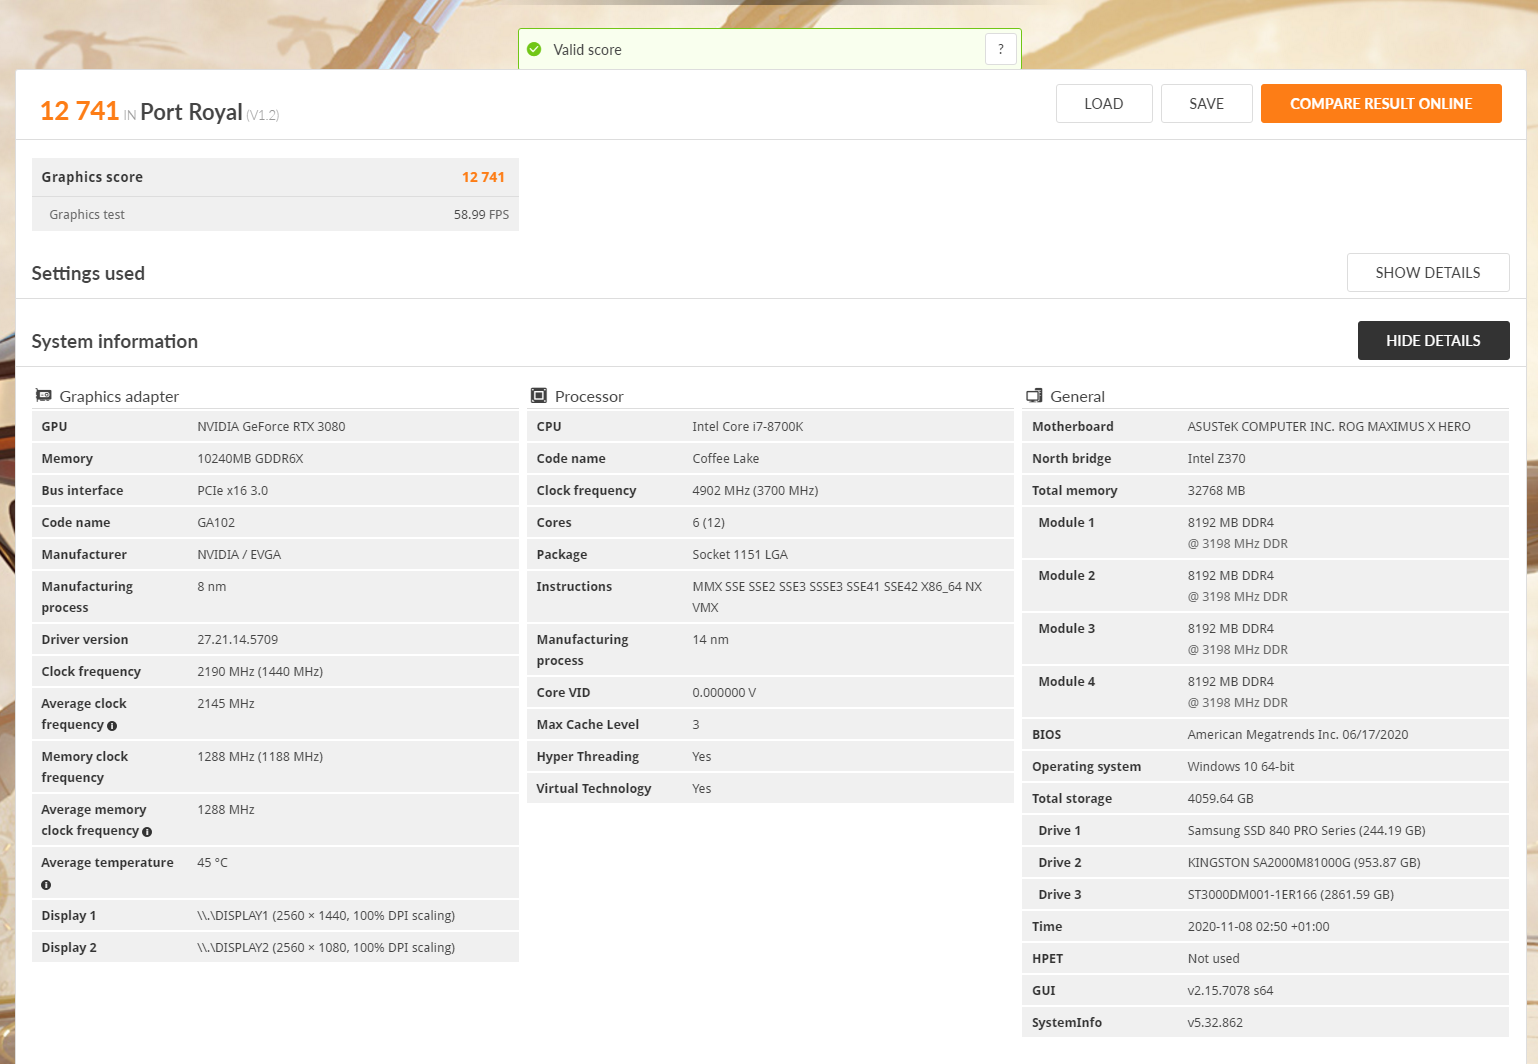Click the Graphics adapter section icon
This screenshot has width=1538, height=1064.
pyautogui.click(x=43, y=396)
